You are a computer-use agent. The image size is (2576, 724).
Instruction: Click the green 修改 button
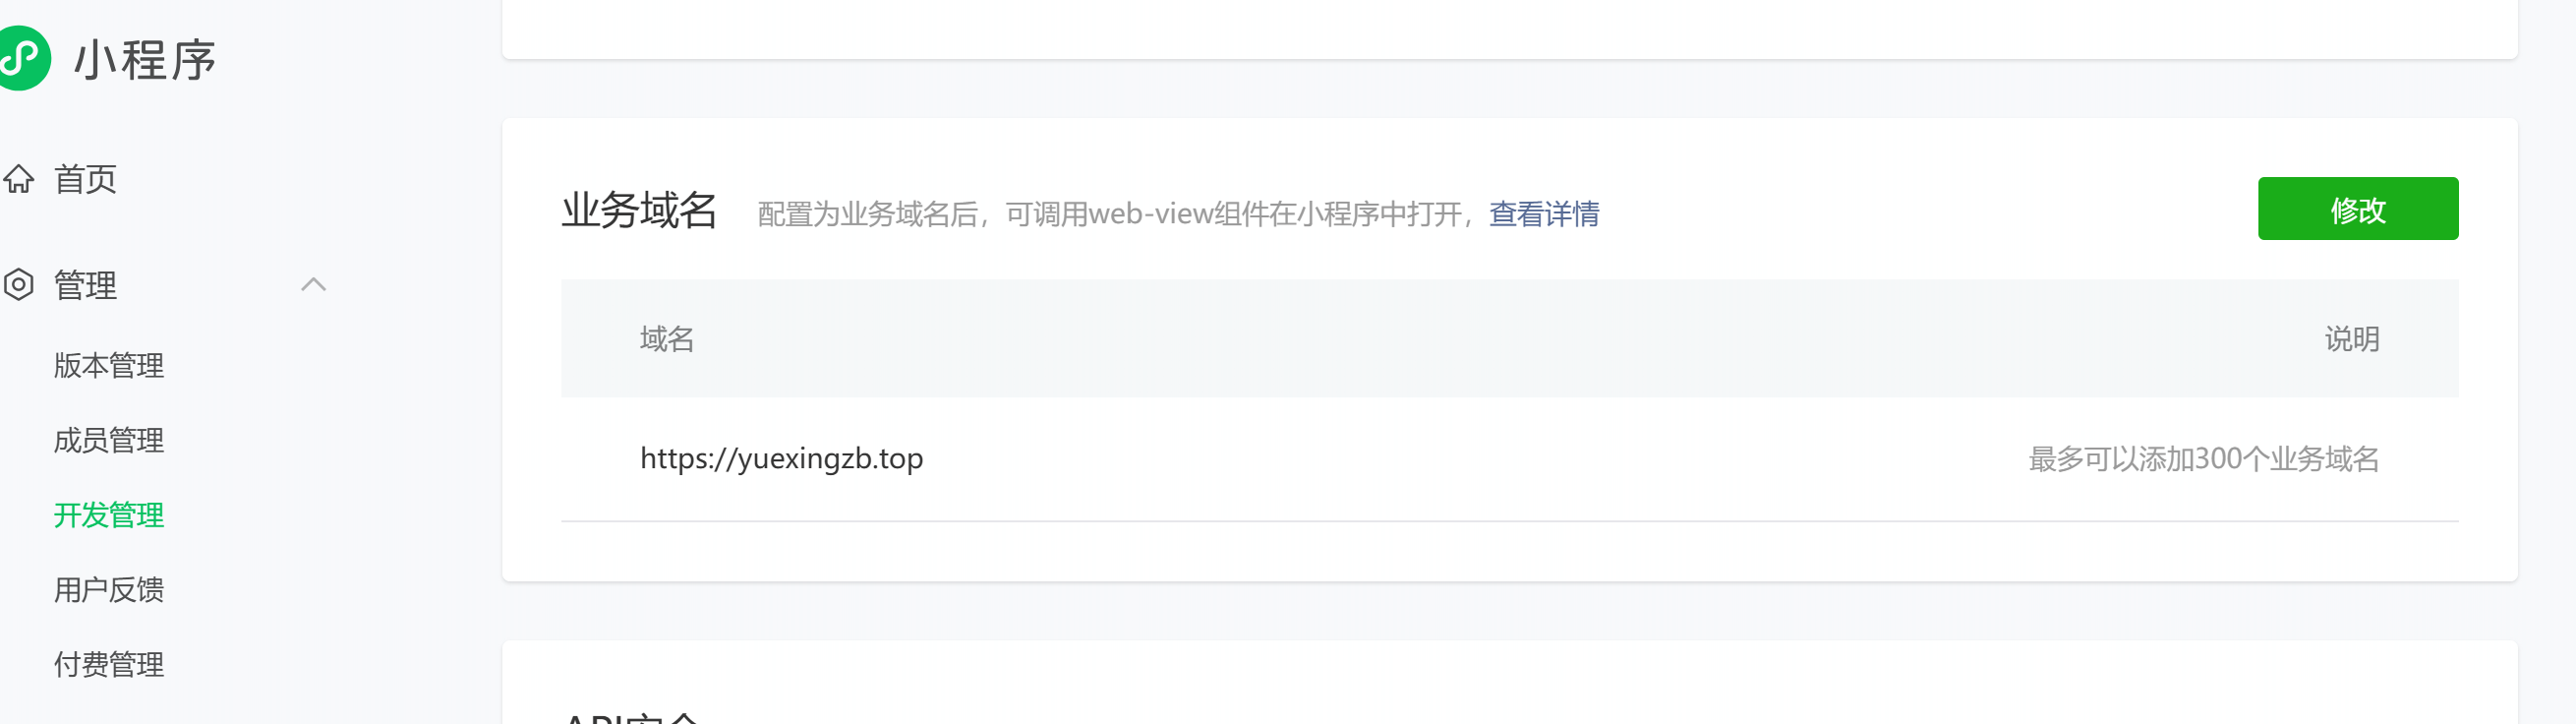click(x=2357, y=209)
